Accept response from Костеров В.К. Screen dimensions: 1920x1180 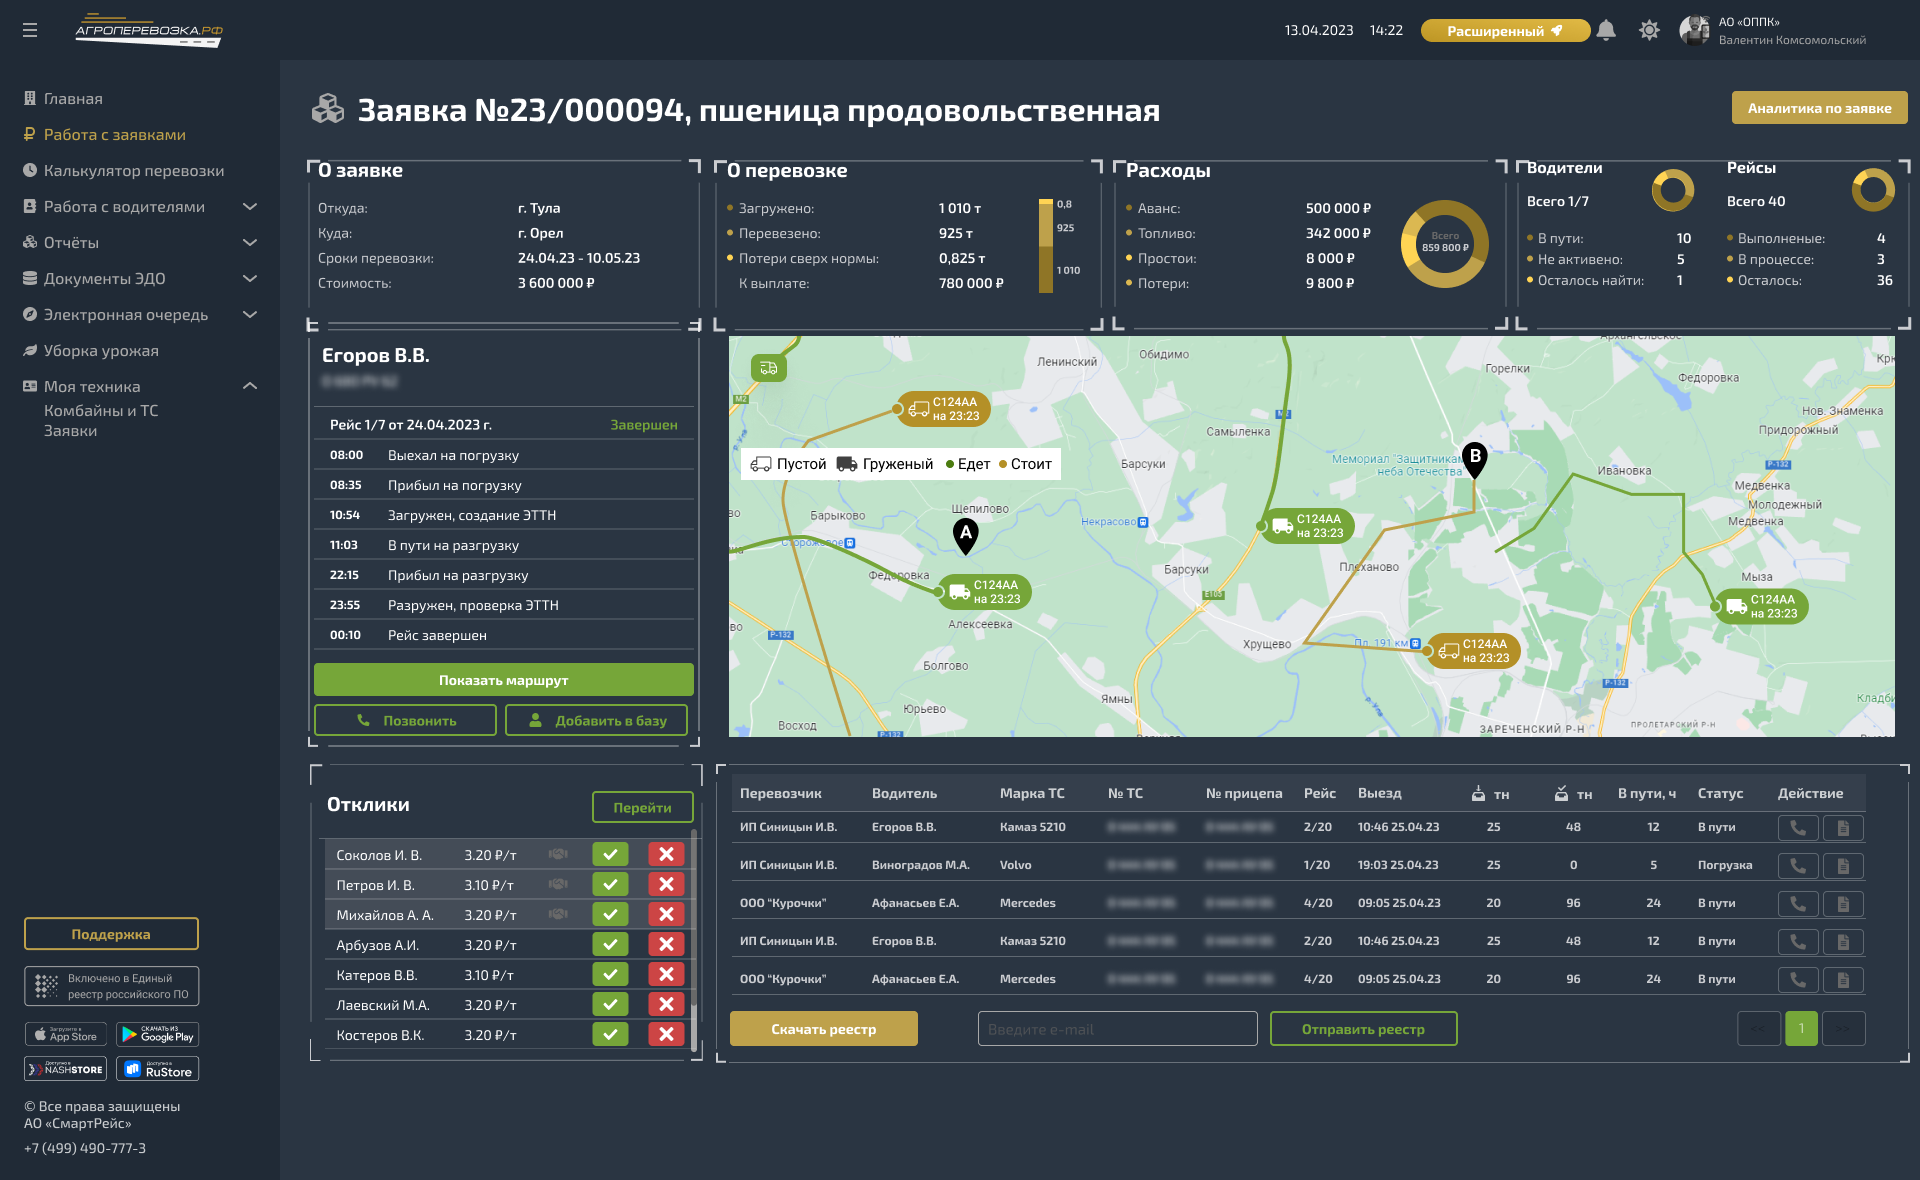[x=610, y=1034]
